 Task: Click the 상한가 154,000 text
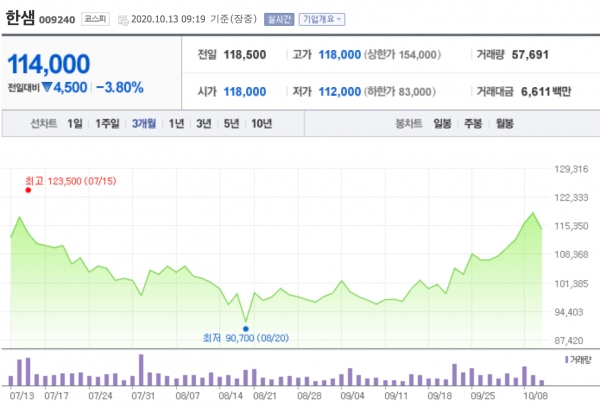(402, 55)
